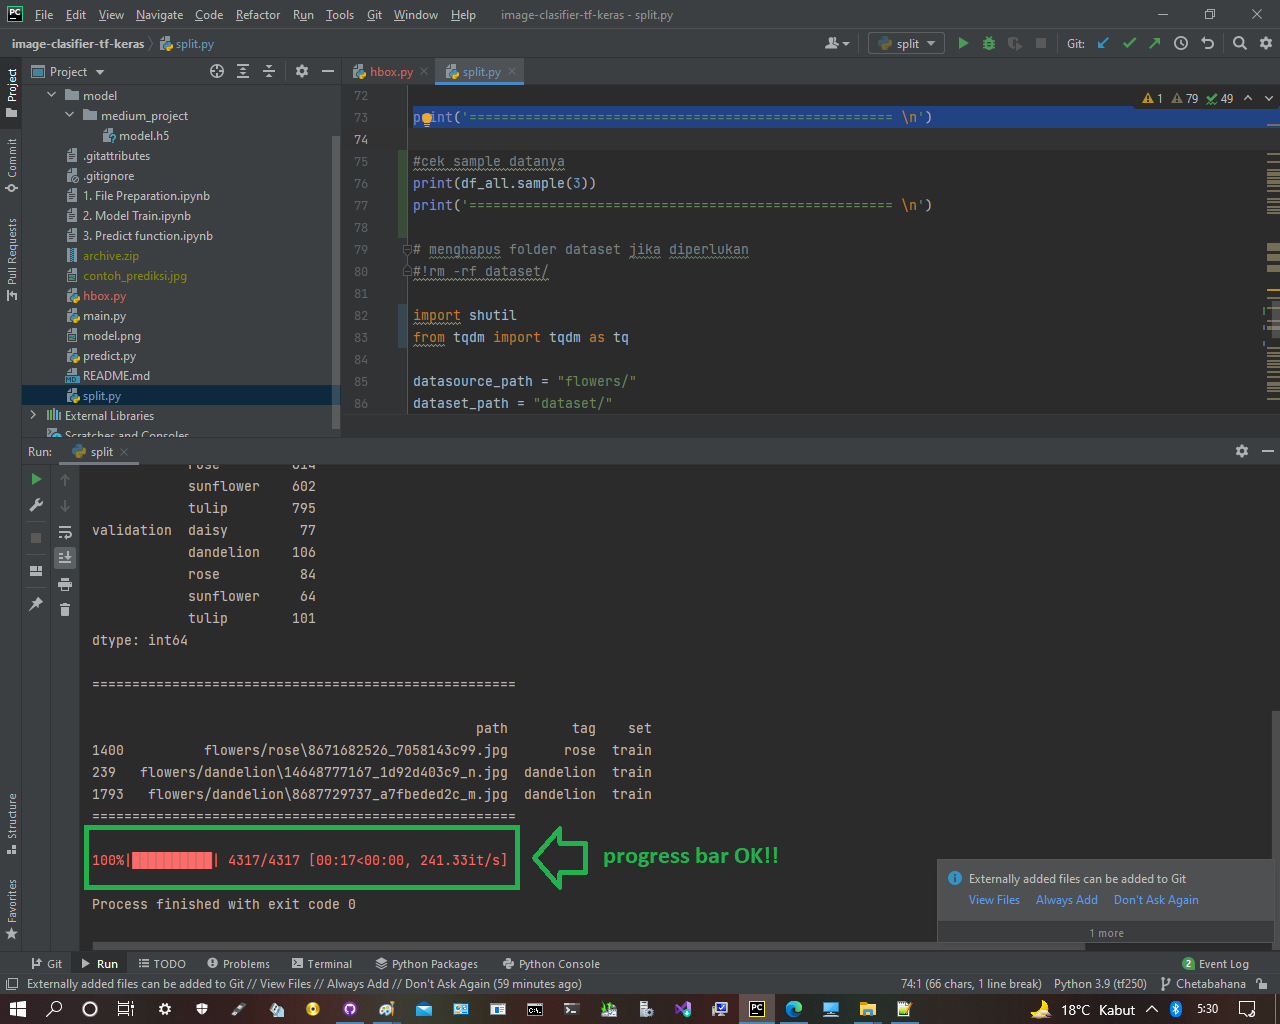
Task: Open the Refactor menu
Action: [x=257, y=15]
